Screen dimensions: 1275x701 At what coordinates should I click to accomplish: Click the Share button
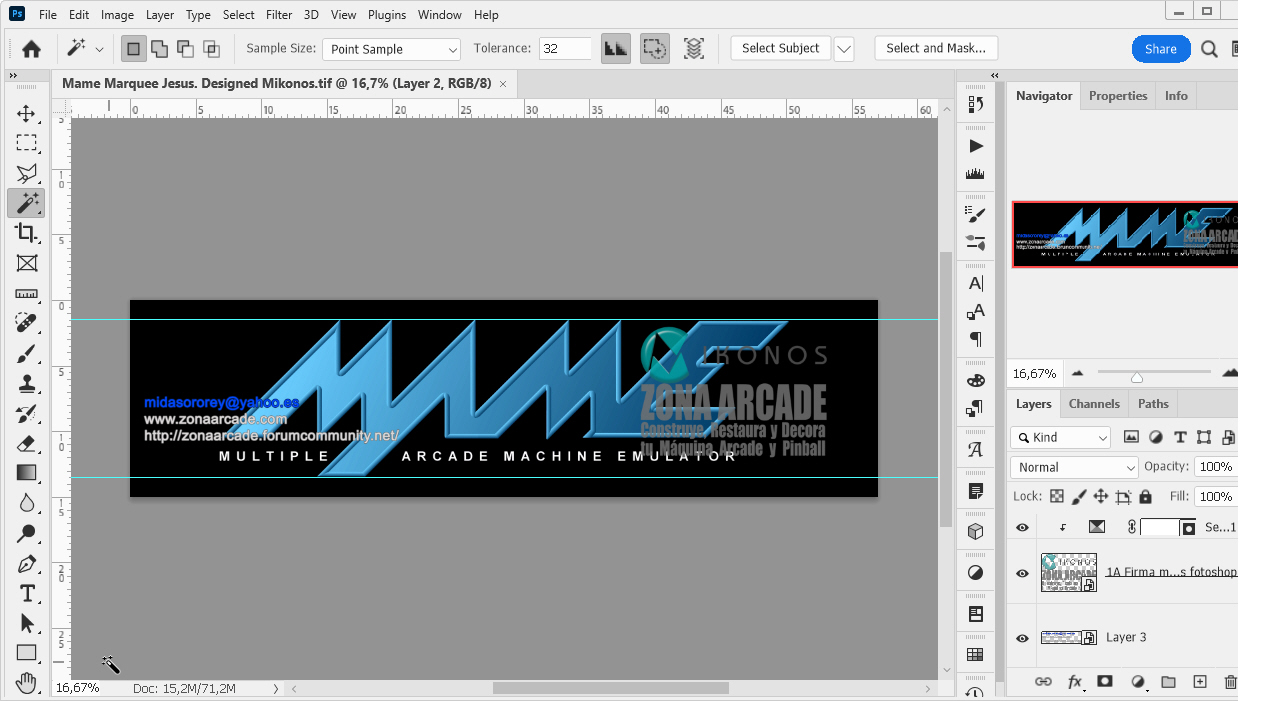pyautogui.click(x=1160, y=49)
